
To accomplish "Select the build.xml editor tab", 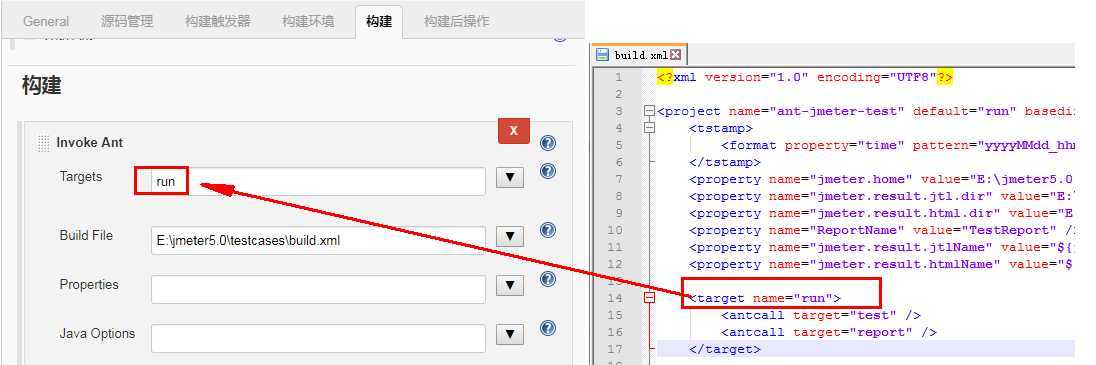I will coord(640,55).
